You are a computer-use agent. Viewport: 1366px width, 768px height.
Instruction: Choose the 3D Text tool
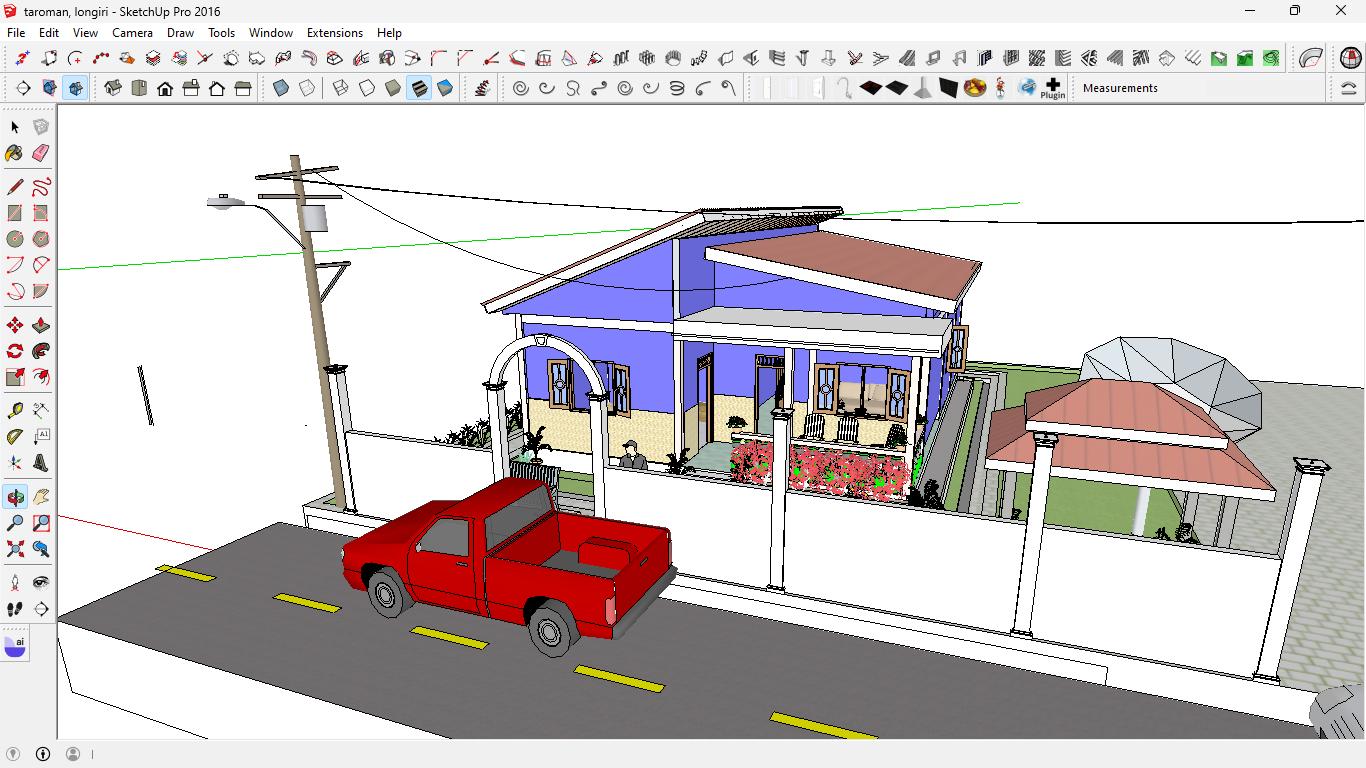click(41, 463)
